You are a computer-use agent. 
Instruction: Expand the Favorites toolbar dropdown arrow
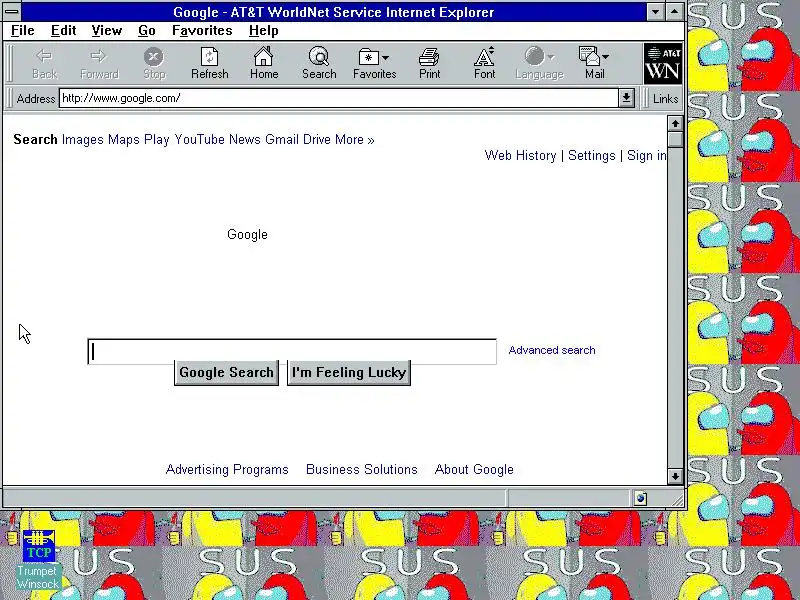[385, 58]
